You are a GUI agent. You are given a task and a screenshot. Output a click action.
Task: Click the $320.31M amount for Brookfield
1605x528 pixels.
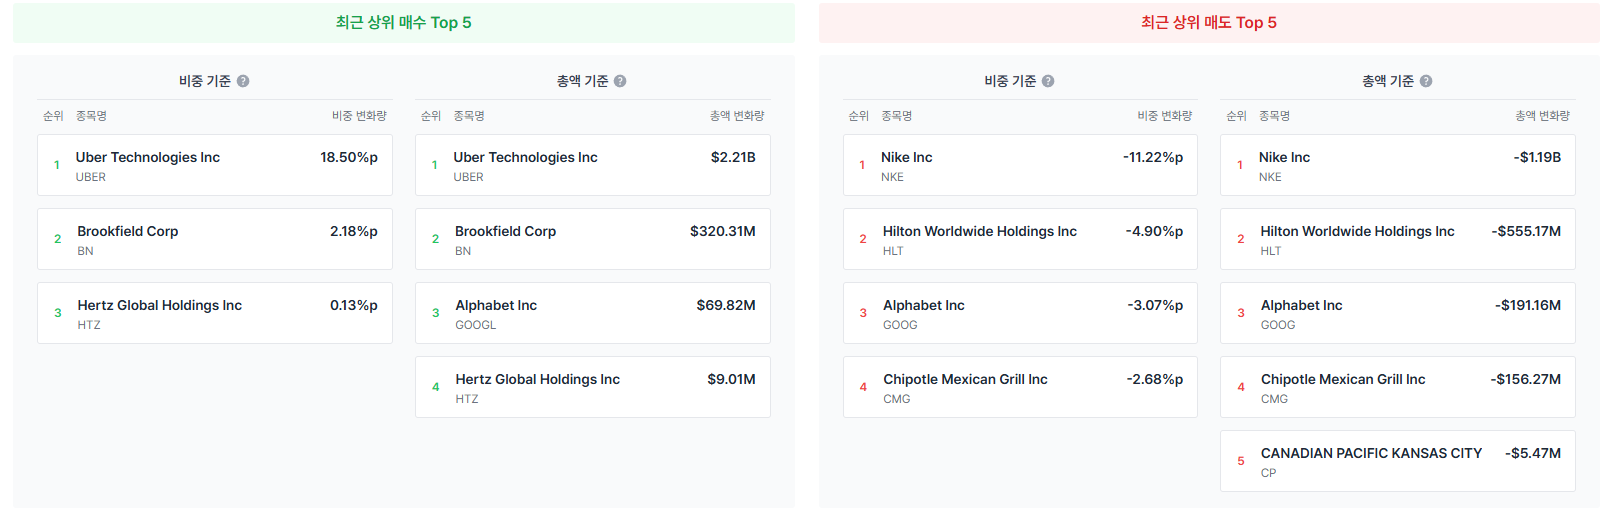[723, 231]
